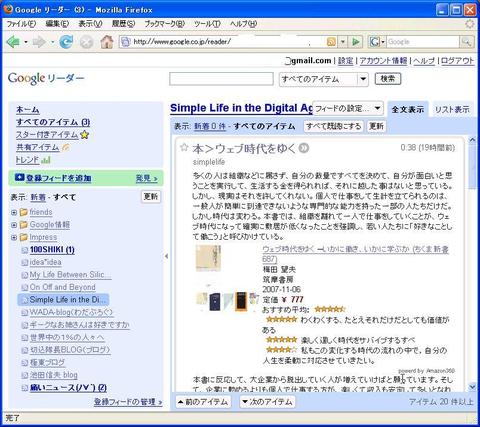Go to 前のアイテム

pyautogui.click(x=203, y=402)
